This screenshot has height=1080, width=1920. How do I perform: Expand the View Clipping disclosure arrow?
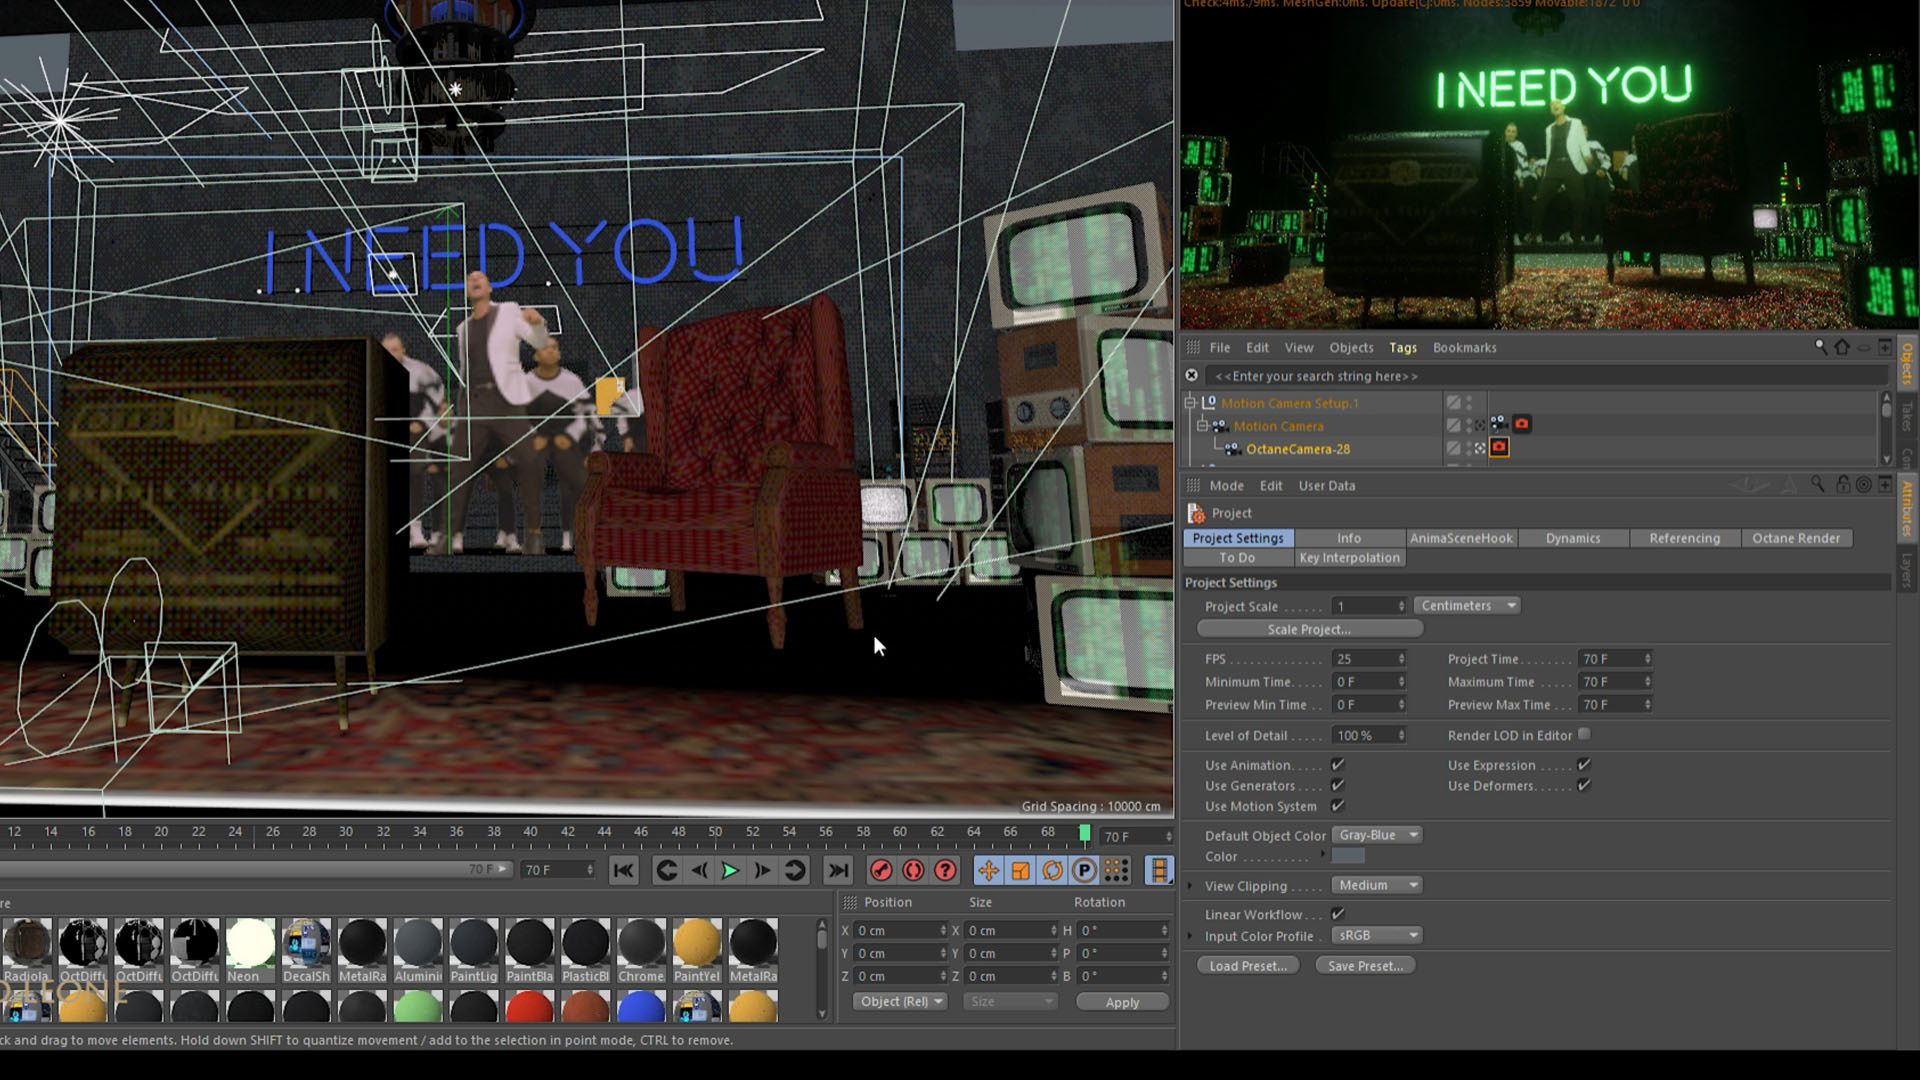[x=1190, y=885]
